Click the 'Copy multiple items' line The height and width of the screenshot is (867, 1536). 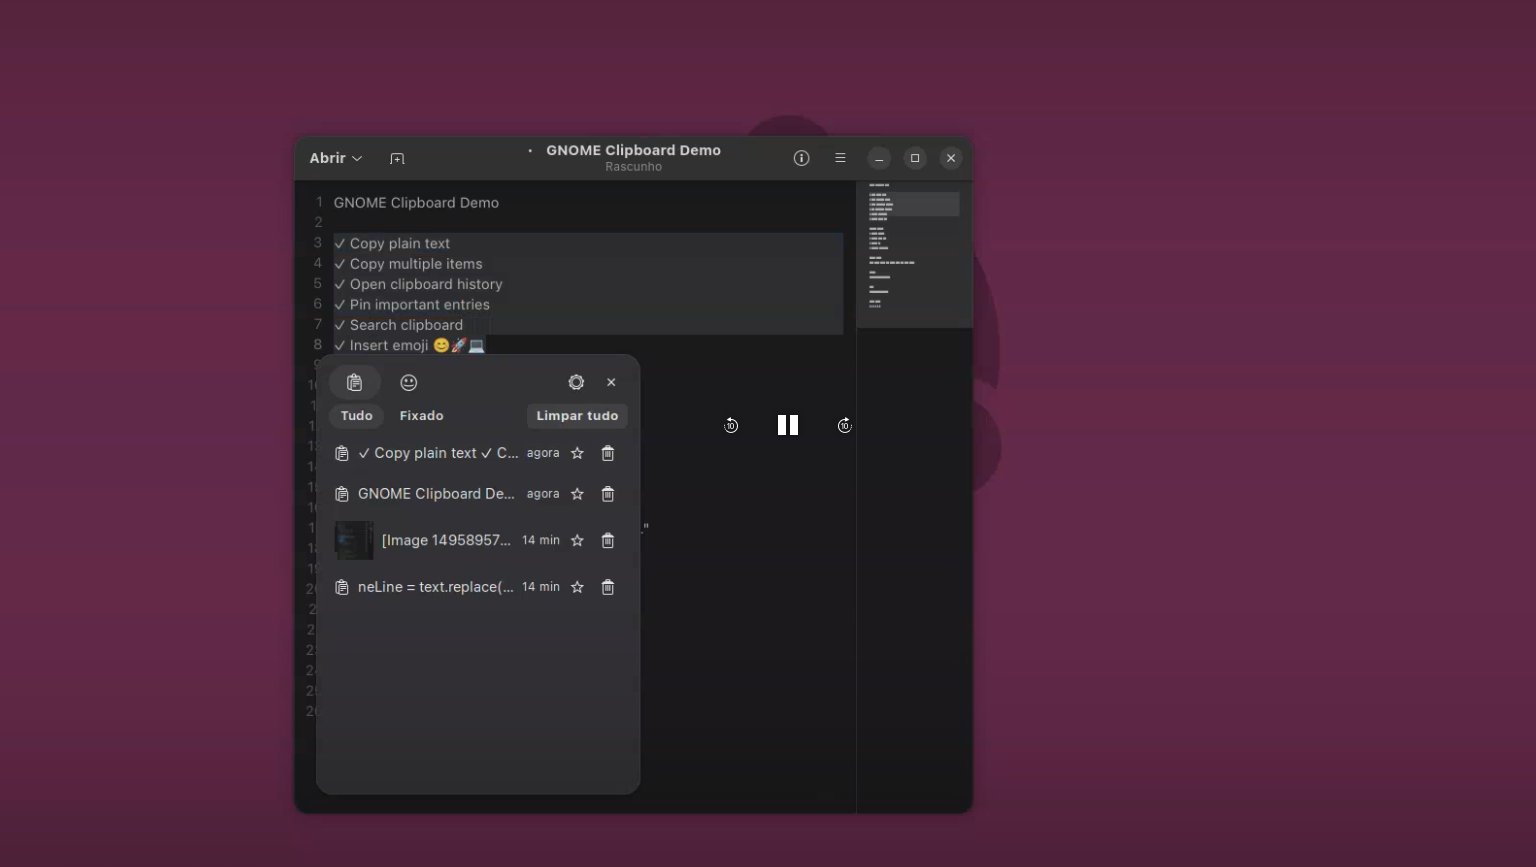408,264
